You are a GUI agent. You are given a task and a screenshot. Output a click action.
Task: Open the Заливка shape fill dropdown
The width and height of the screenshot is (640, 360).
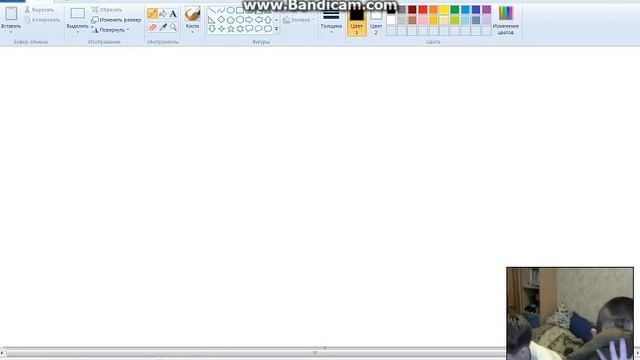(x=299, y=20)
